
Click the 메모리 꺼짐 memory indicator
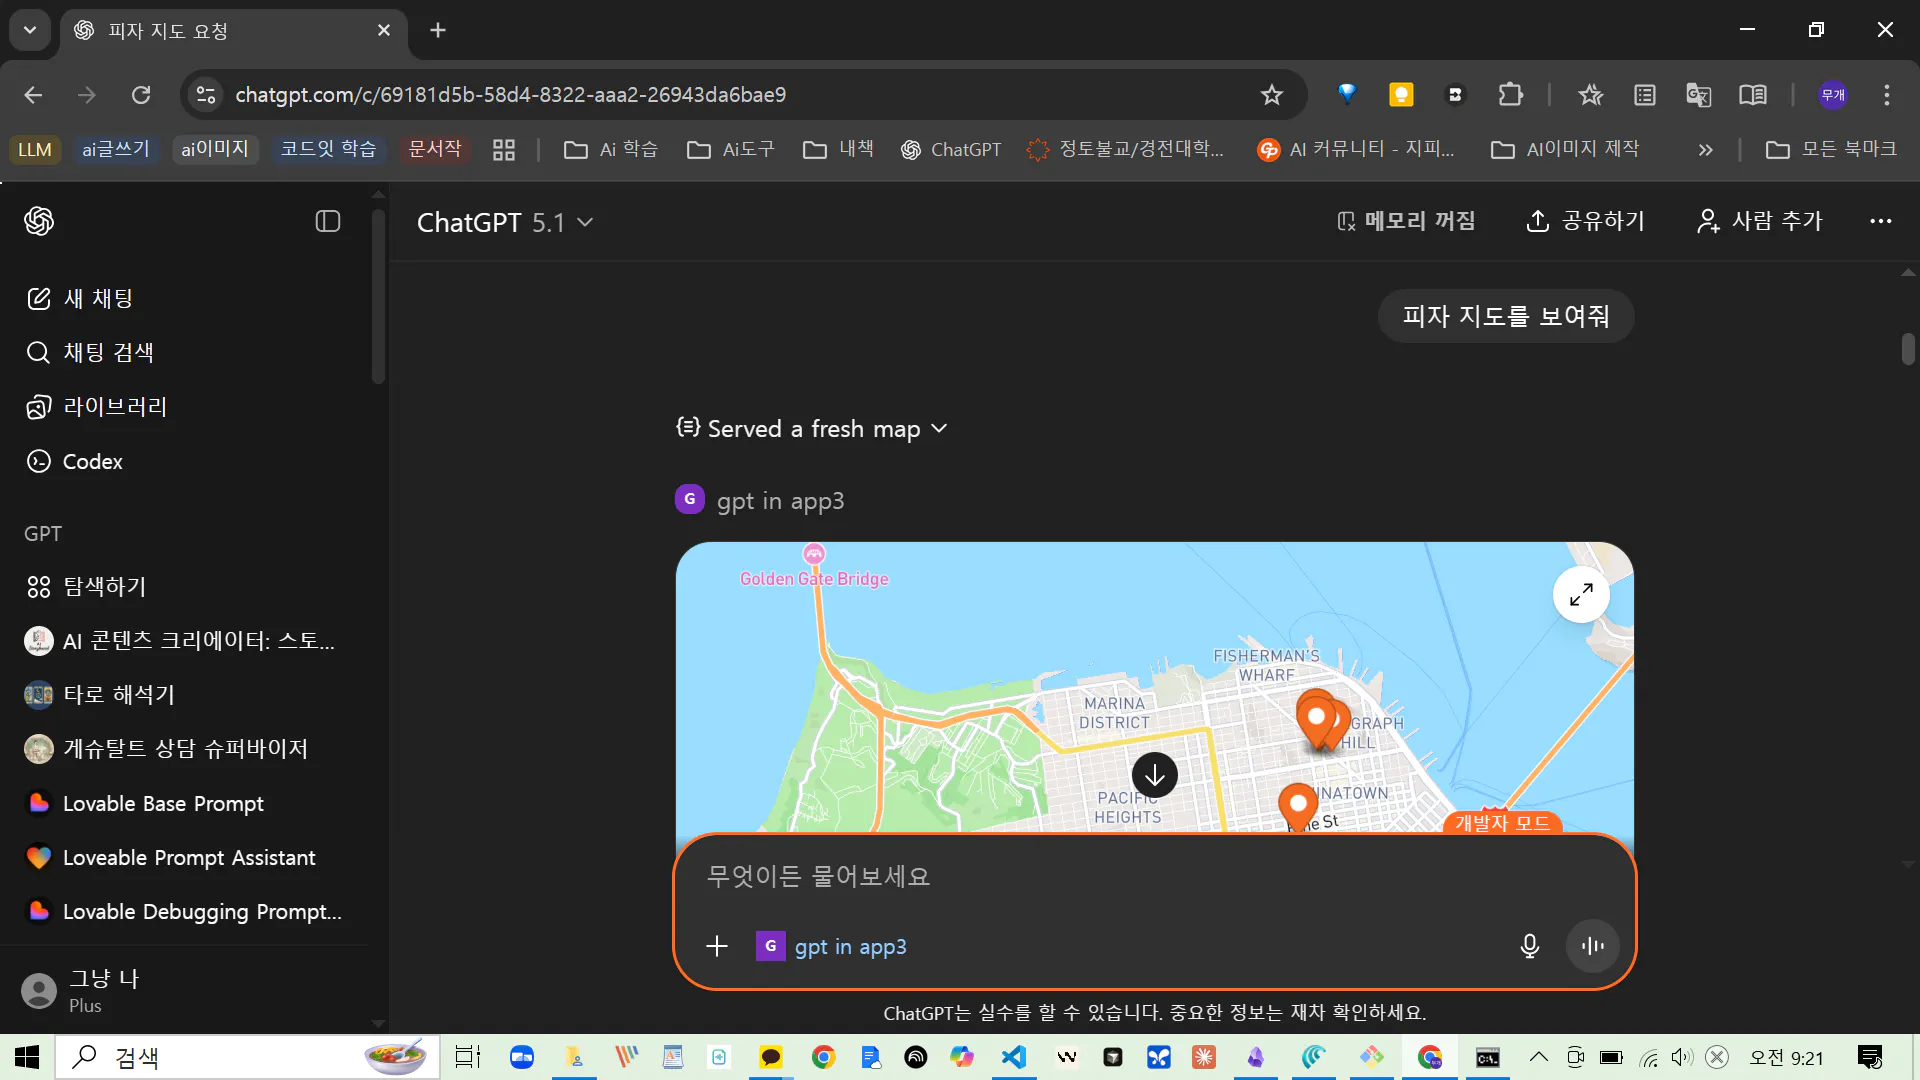click(1406, 221)
